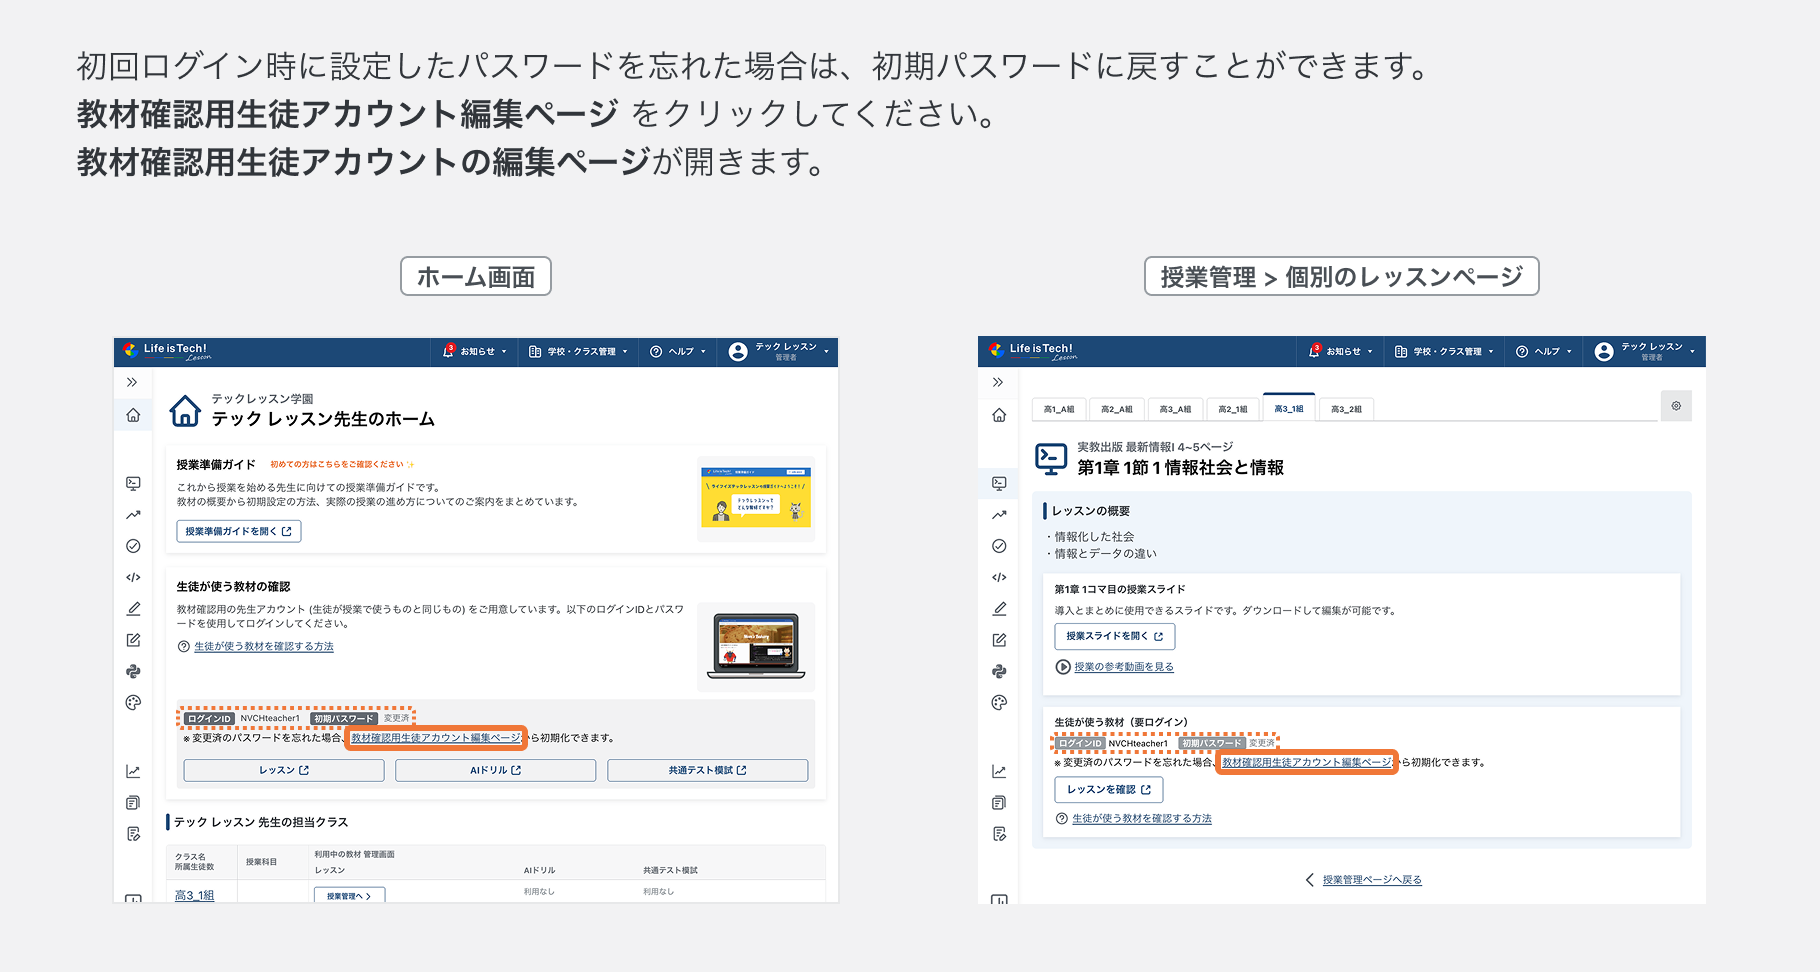Open the pencil icon in the lesson page sidebar

[x=999, y=608]
